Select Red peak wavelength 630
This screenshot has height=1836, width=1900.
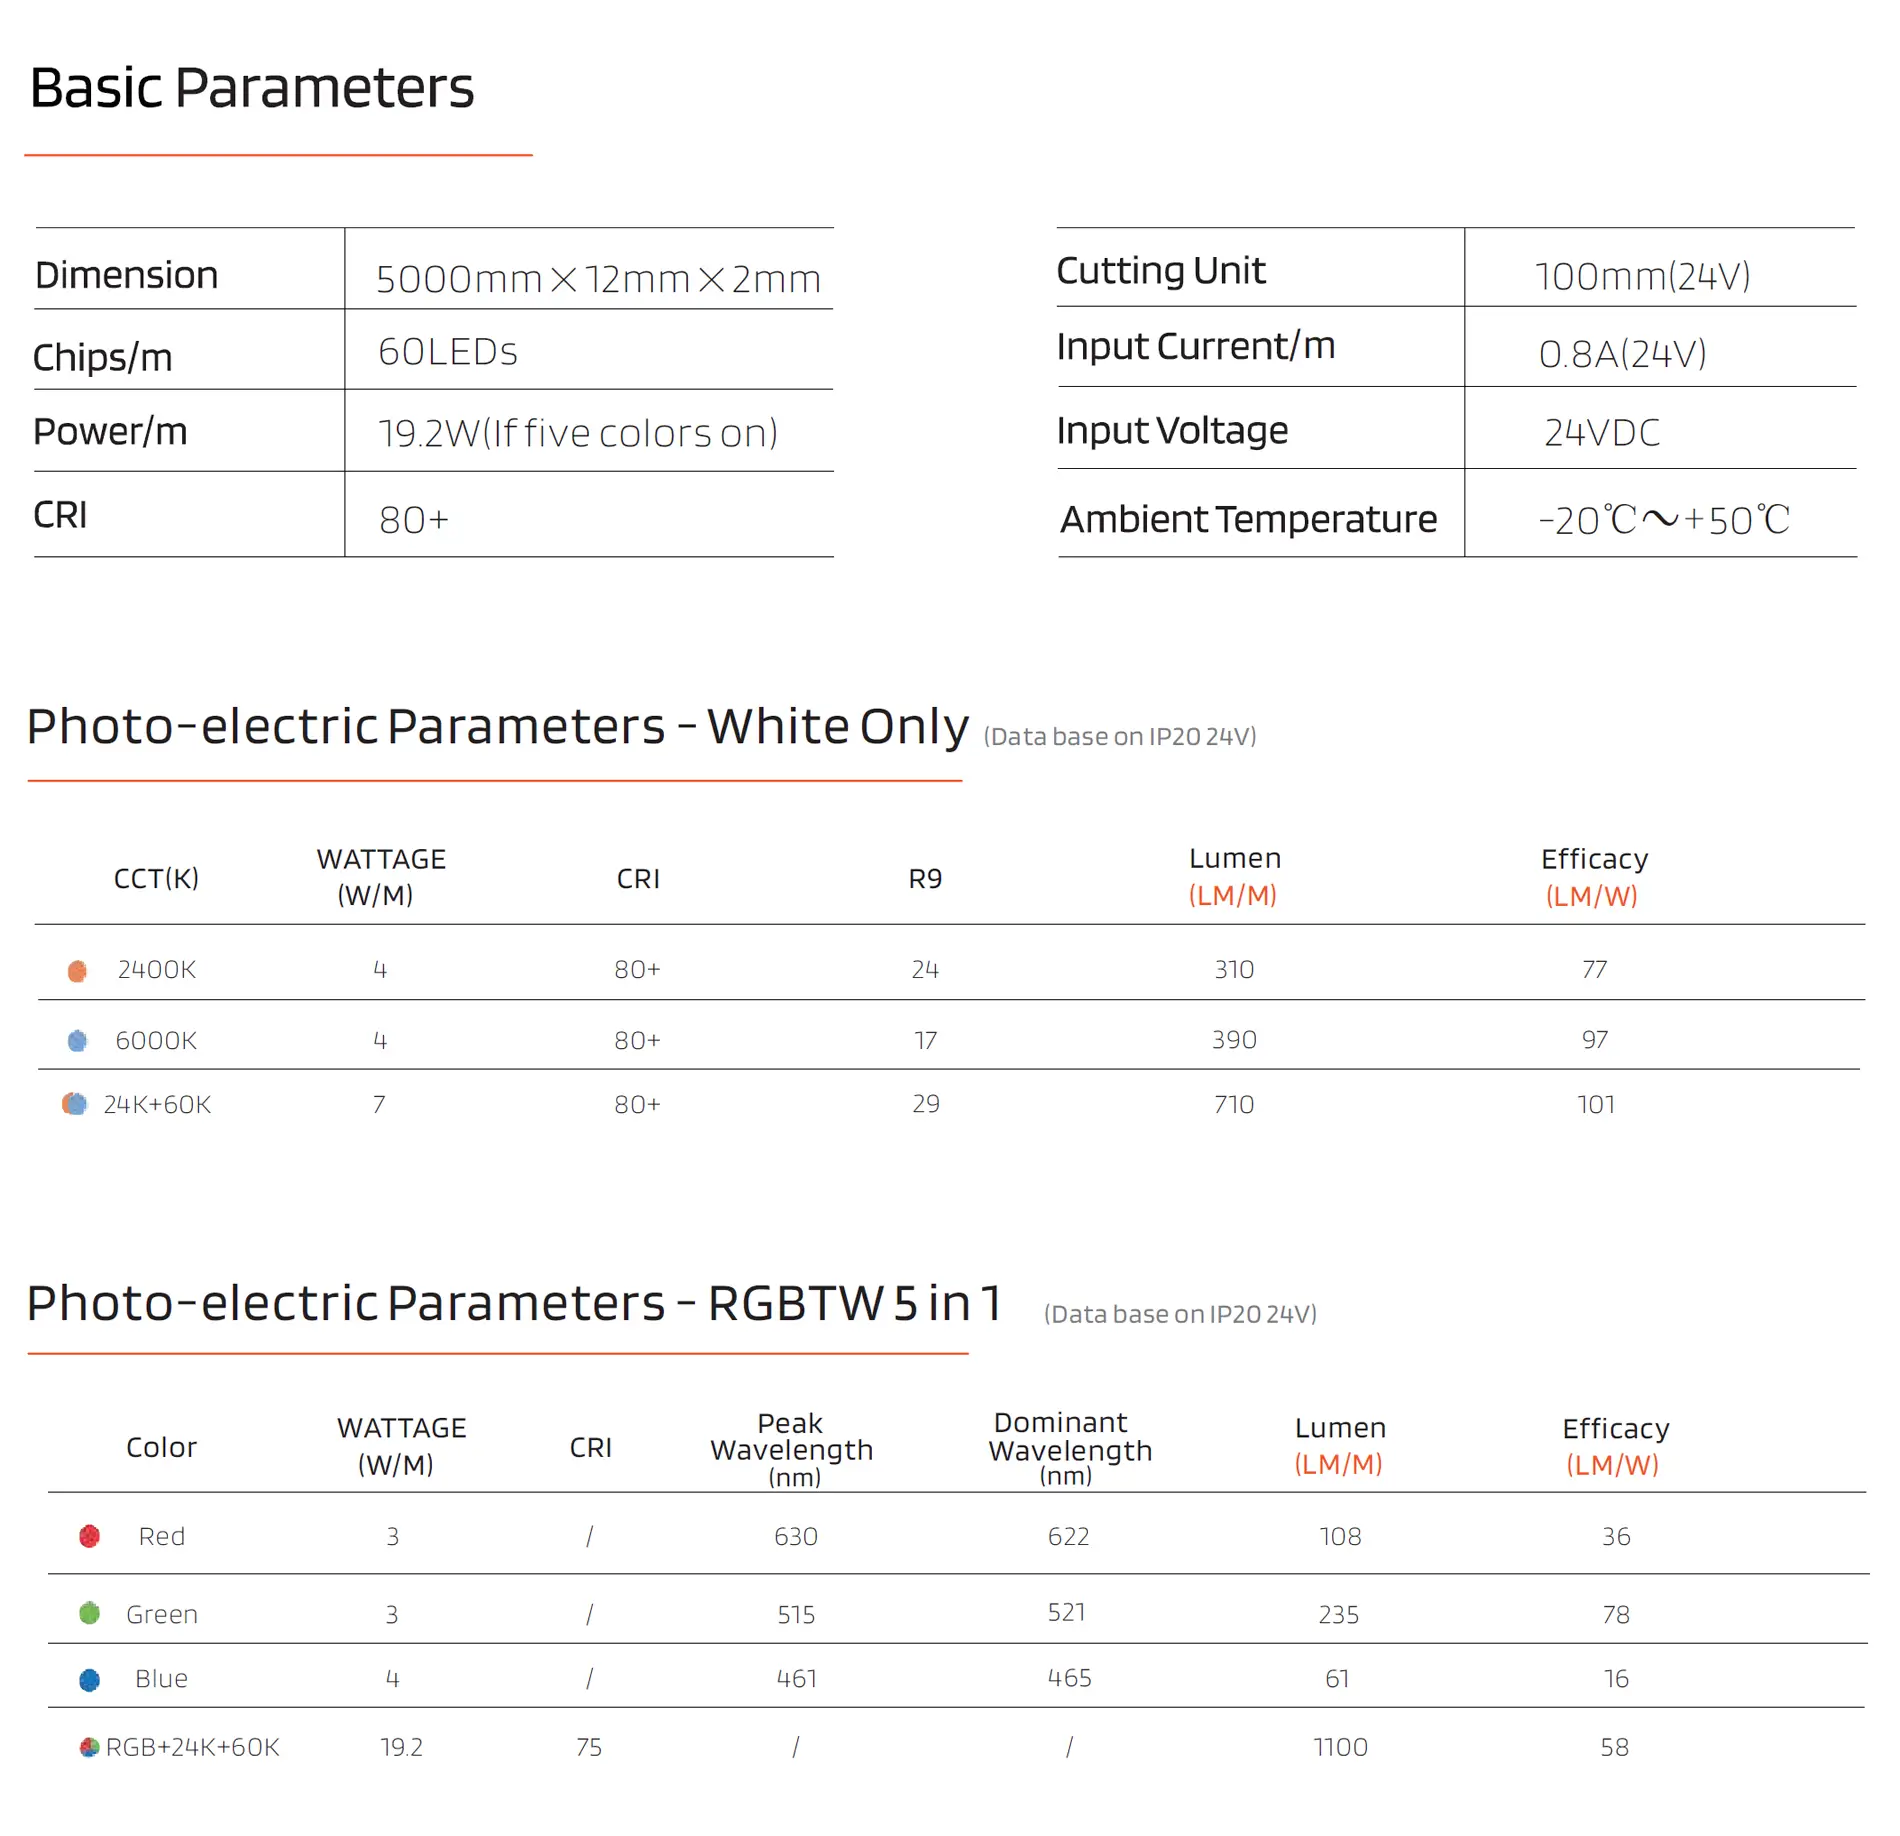796,1537
